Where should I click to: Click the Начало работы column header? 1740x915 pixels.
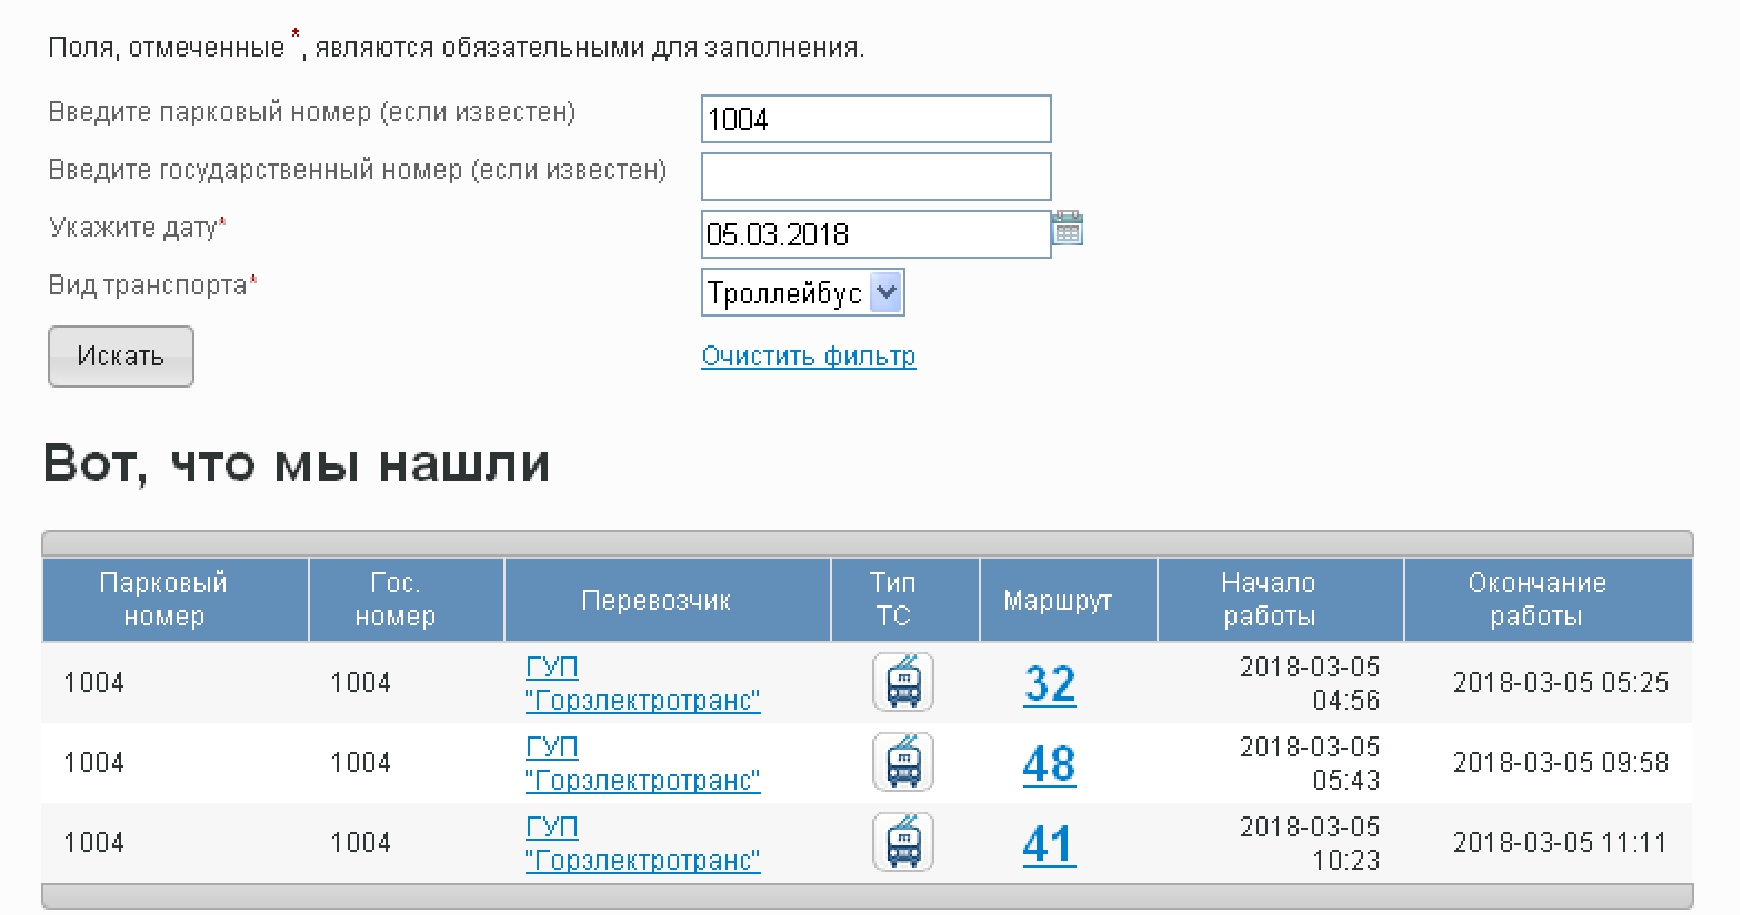1268,600
